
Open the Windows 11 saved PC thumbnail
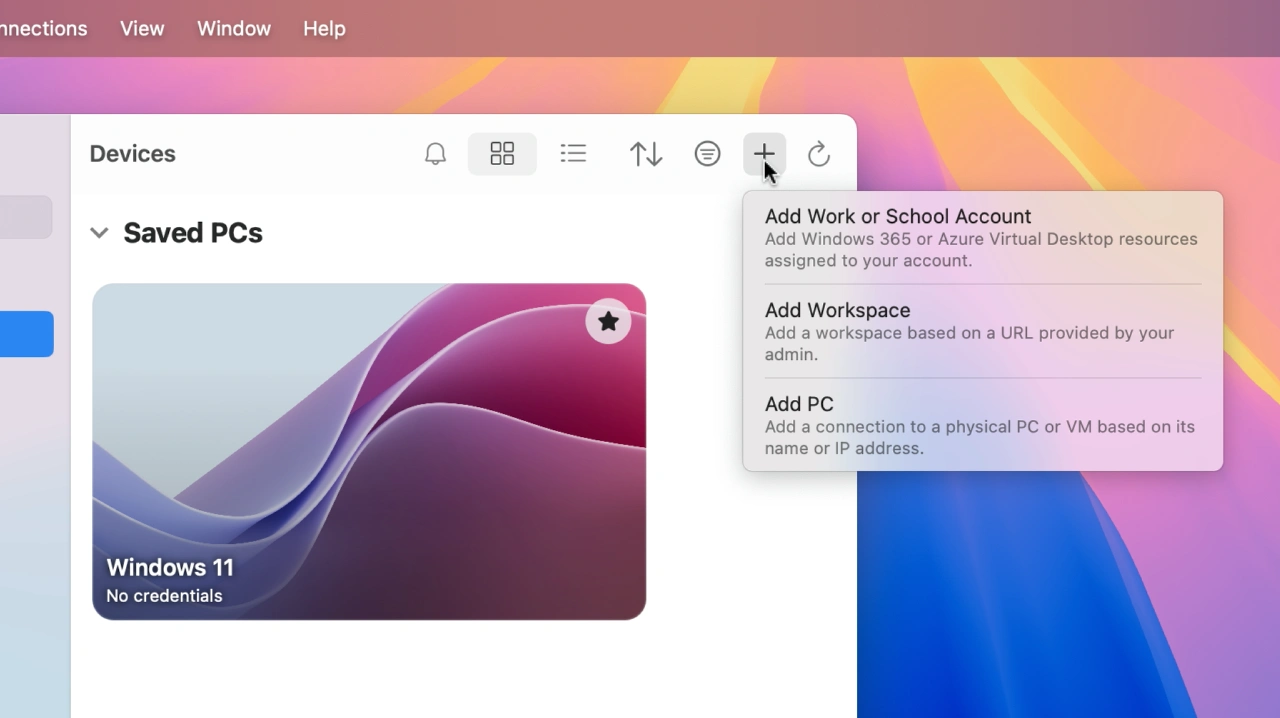click(x=369, y=451)
